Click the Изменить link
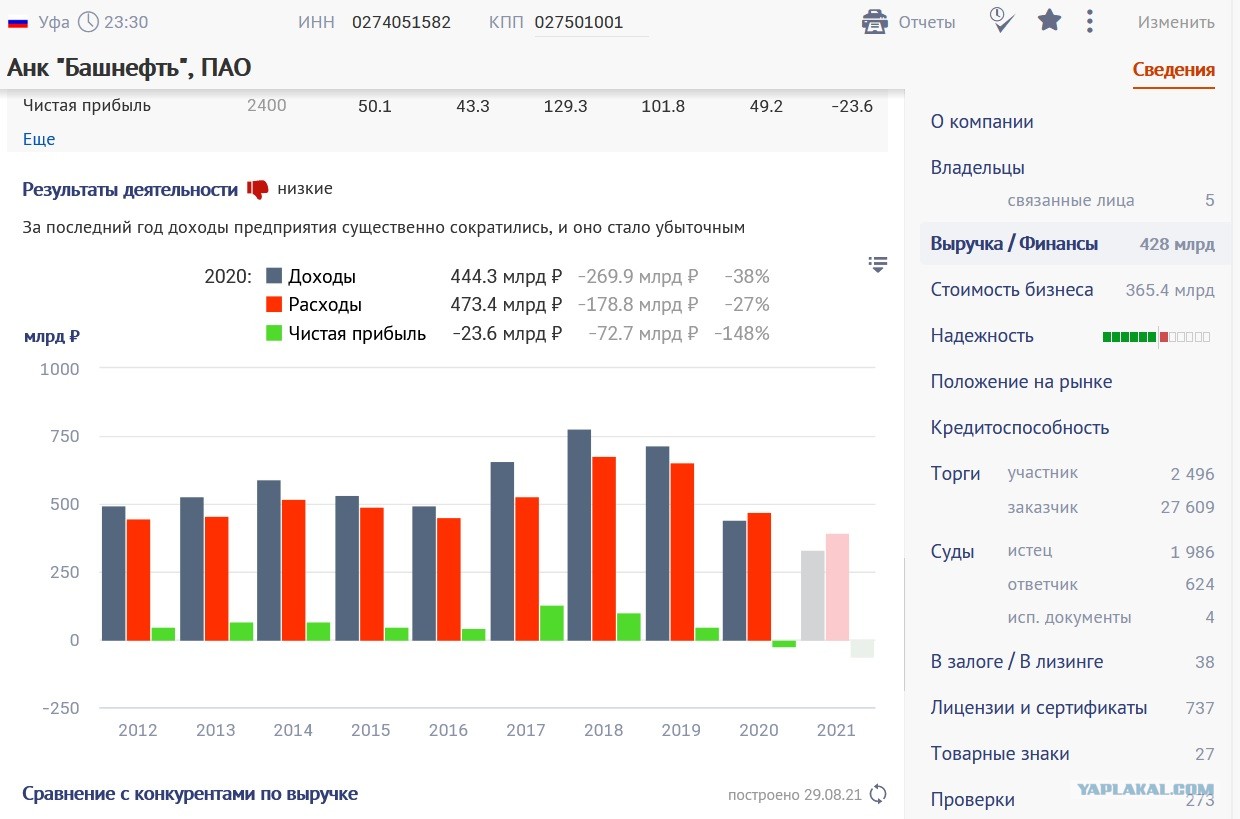This screenshot has width=1240, height=819. click(1176, 22)
